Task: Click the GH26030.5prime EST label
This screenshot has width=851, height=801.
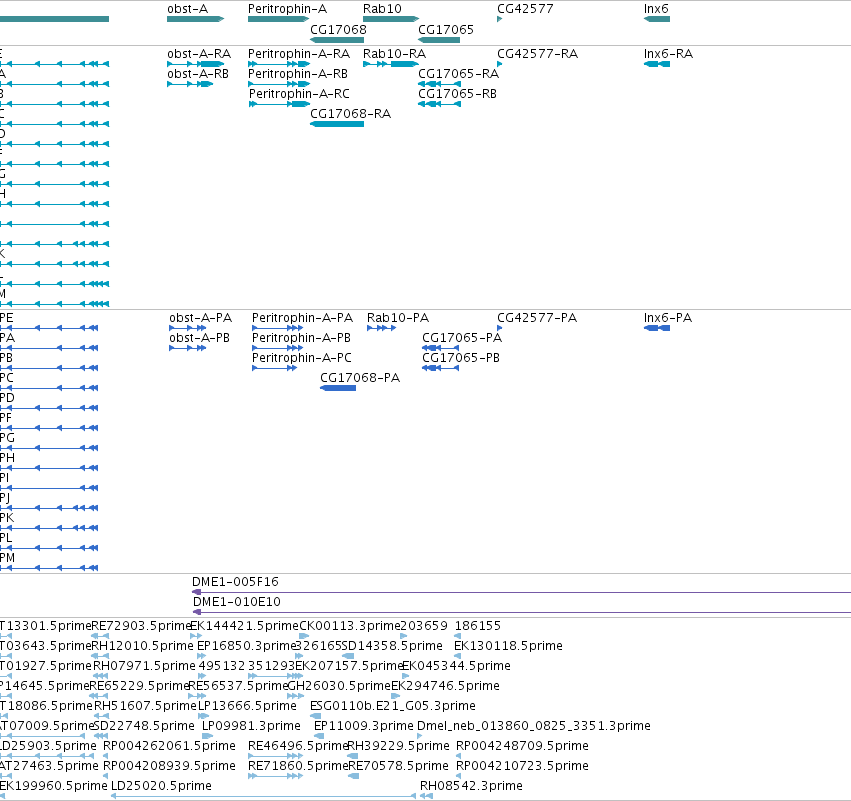Action: pos(339,686)
